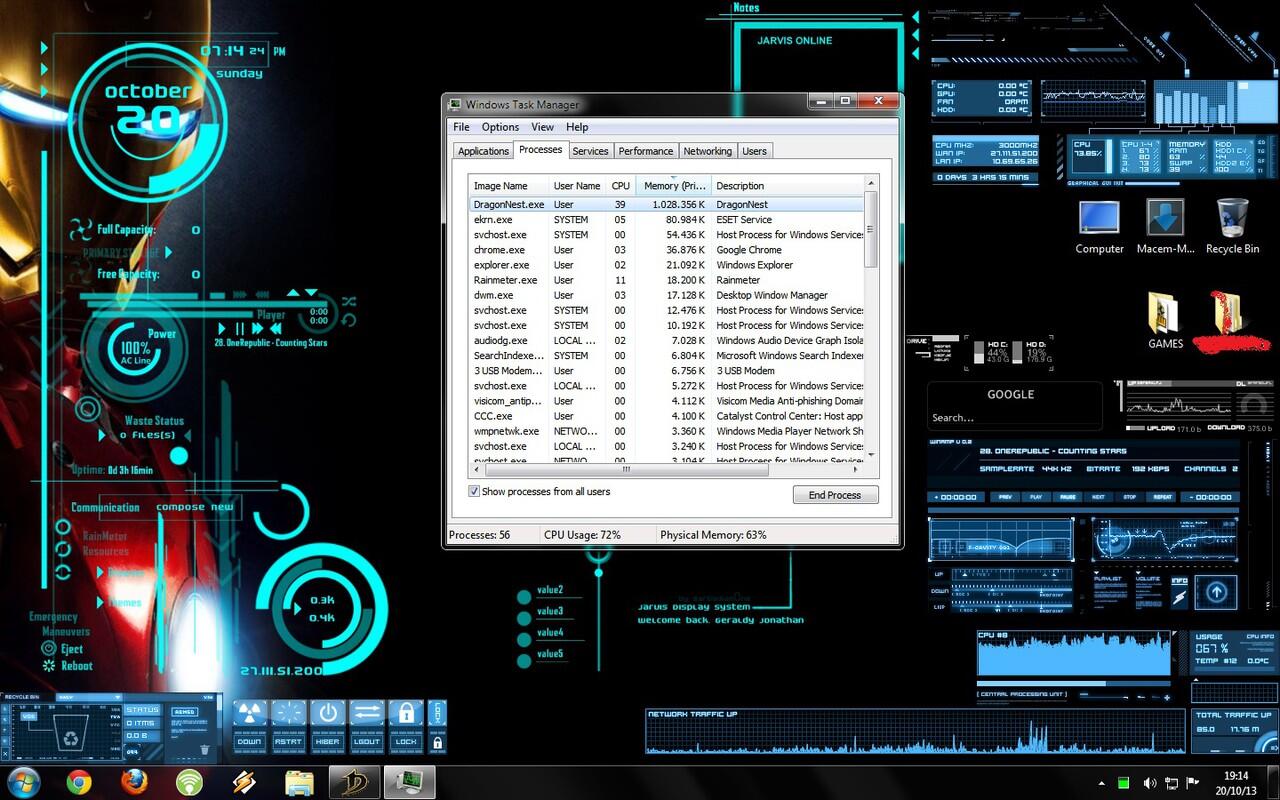1280x800 pixels.
Task: Click the End Process button
Action: point(835,495)
